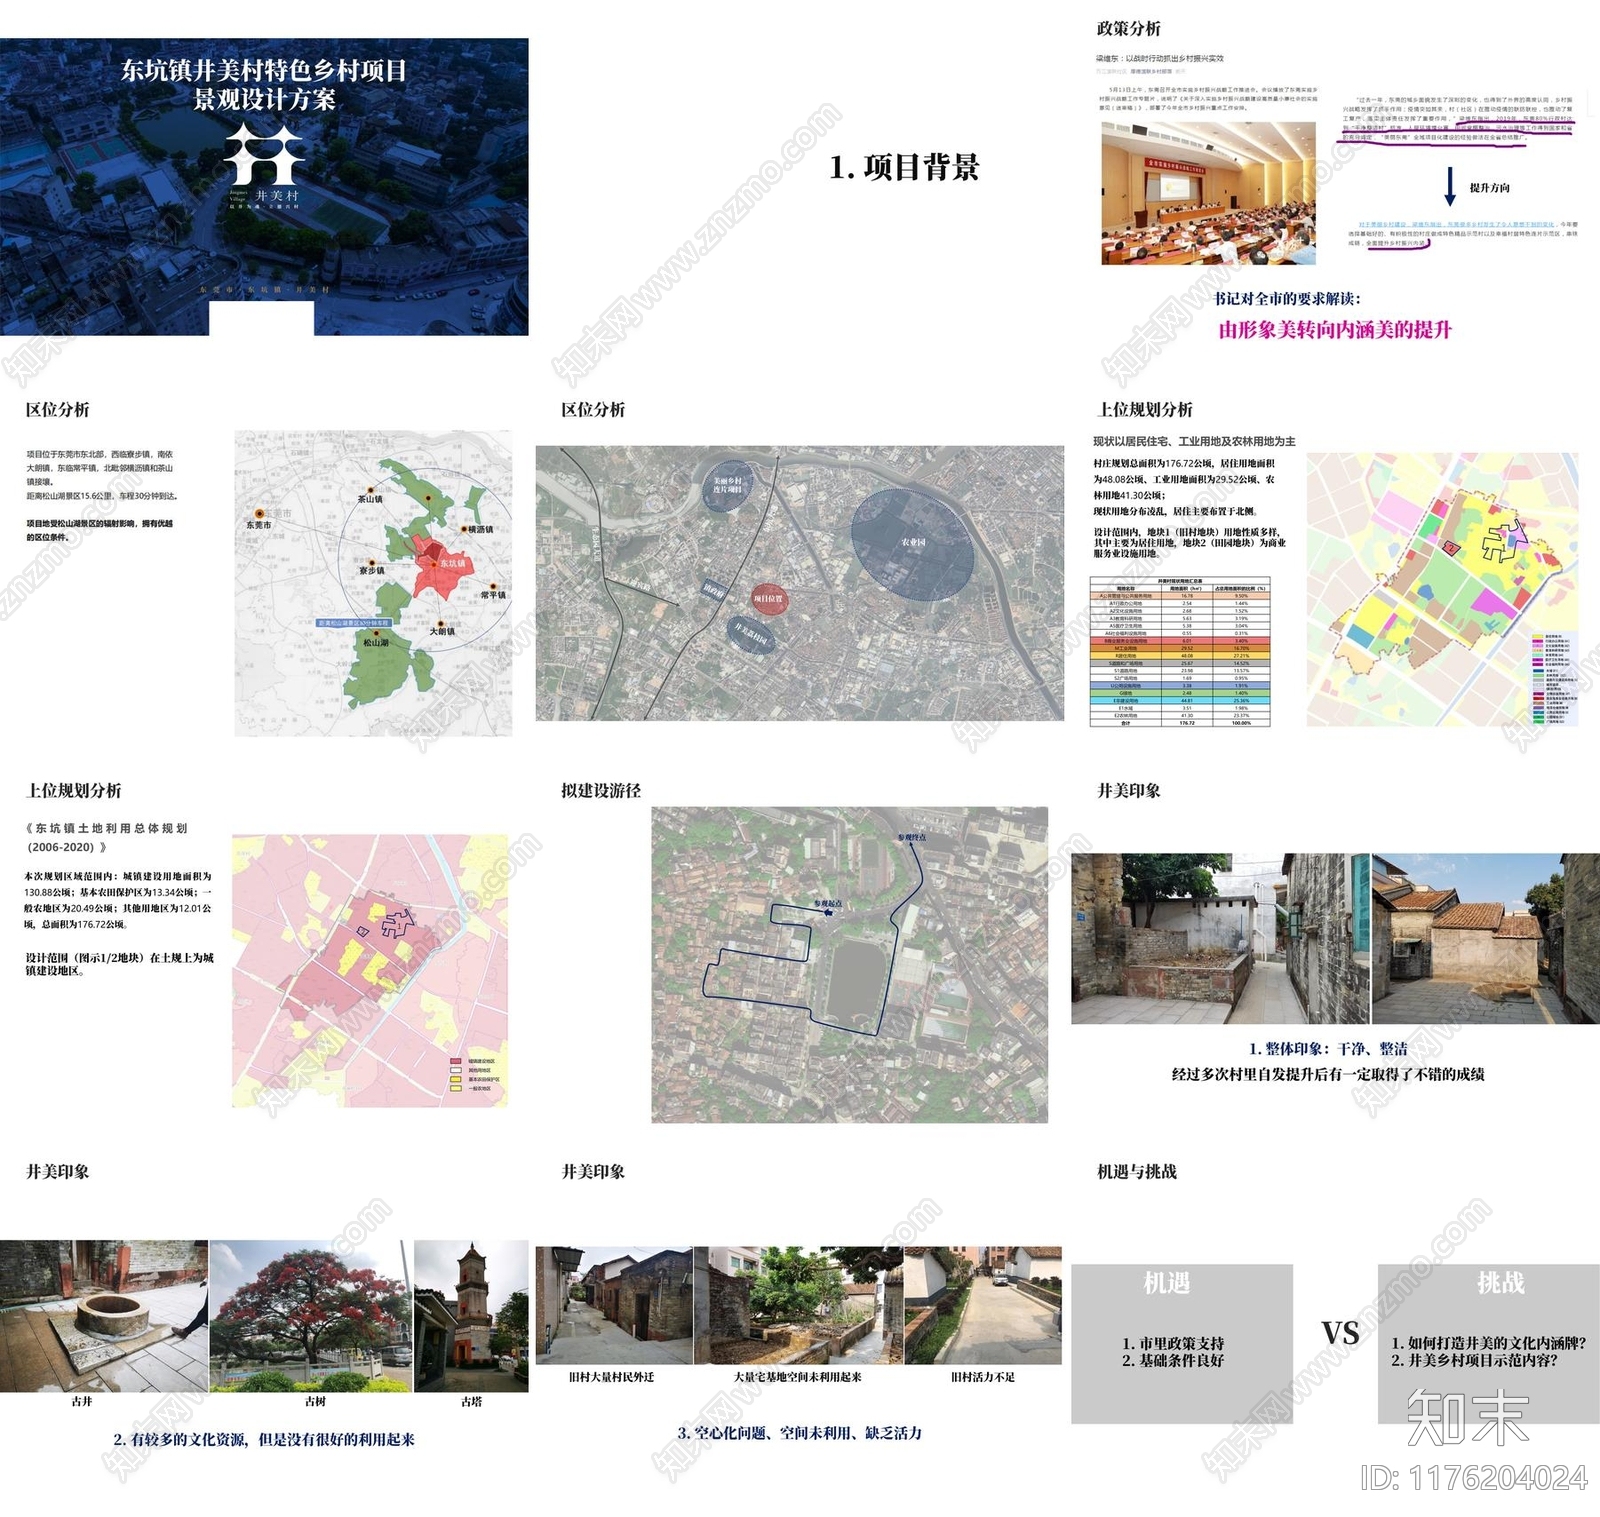Click the 松山湖 label on the regional map
This screenshot has width=1600, height=1517.
[376, 643]
